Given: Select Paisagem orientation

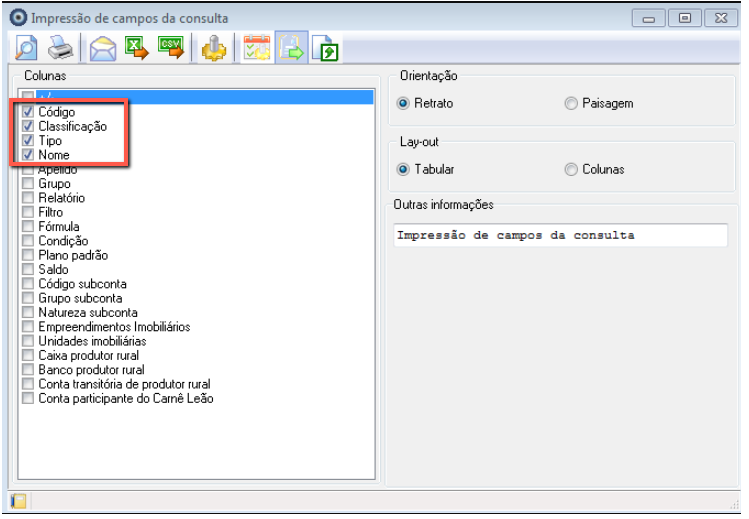Looking at the screenshot, I should 571,103.
